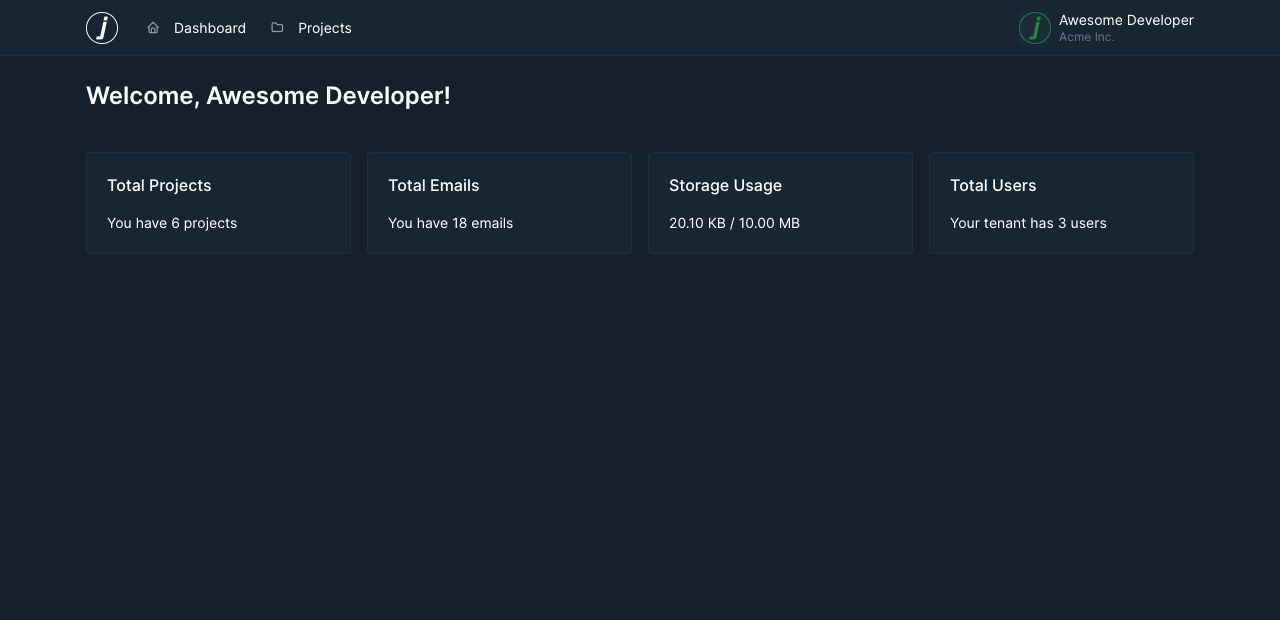1280x620 pixels.
Task: Select the Total Projects card title
Action: click(x=159, y=185)
